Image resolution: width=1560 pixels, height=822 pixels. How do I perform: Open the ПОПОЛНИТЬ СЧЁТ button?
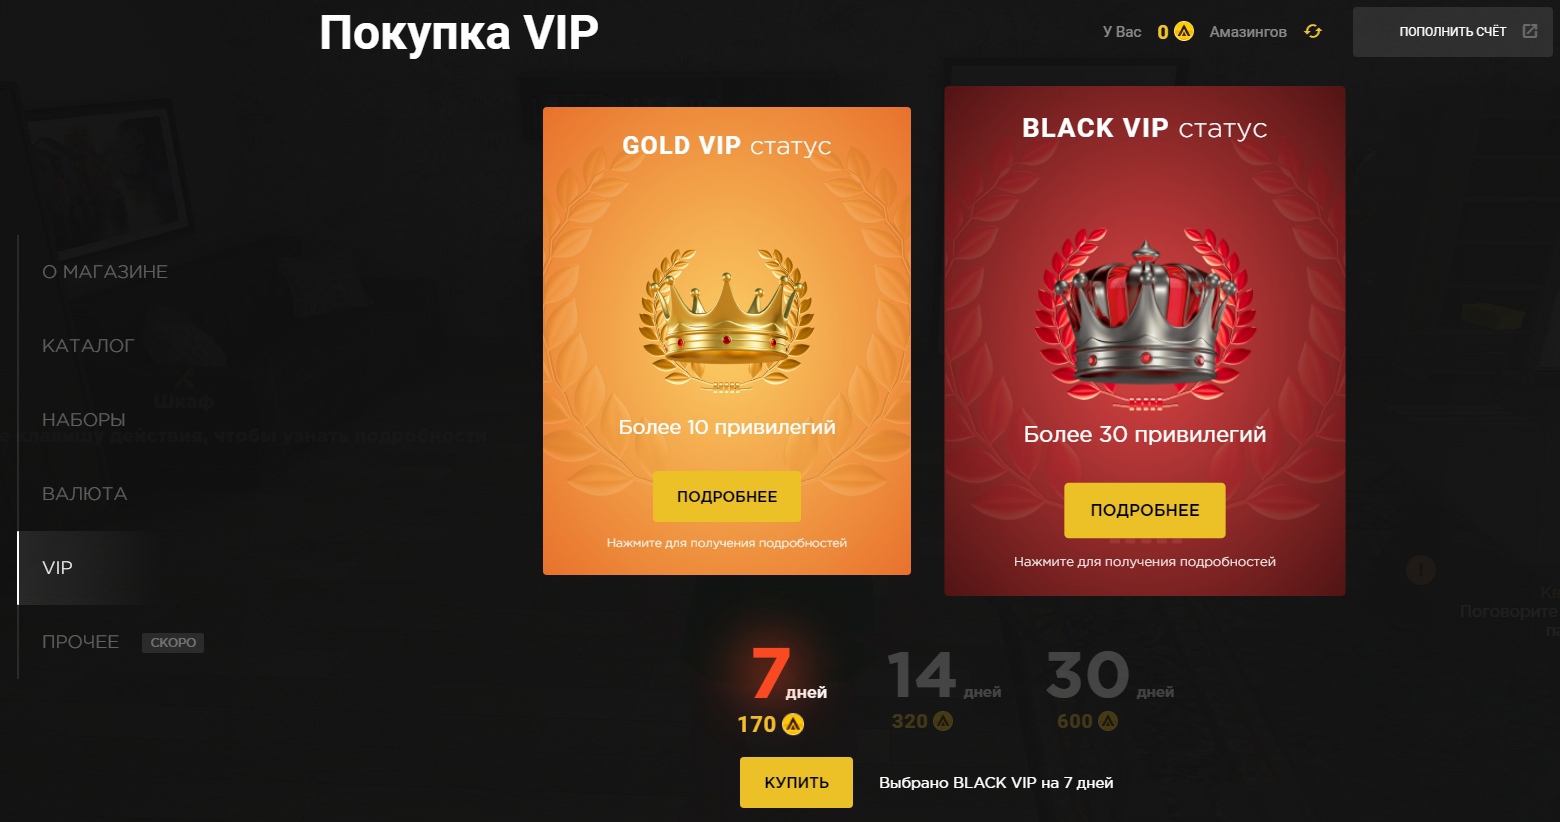tap(1452, 32)
